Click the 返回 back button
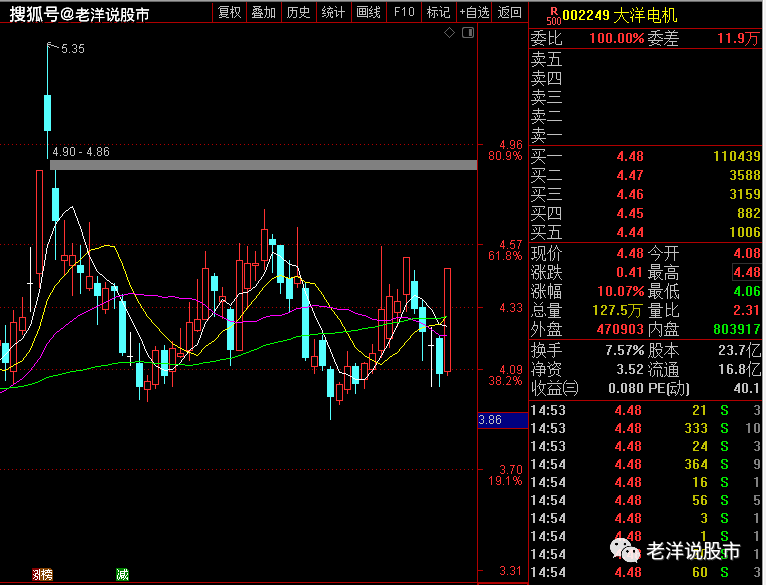The height and width of the screenshot is (585, 766). click(510, 12)
